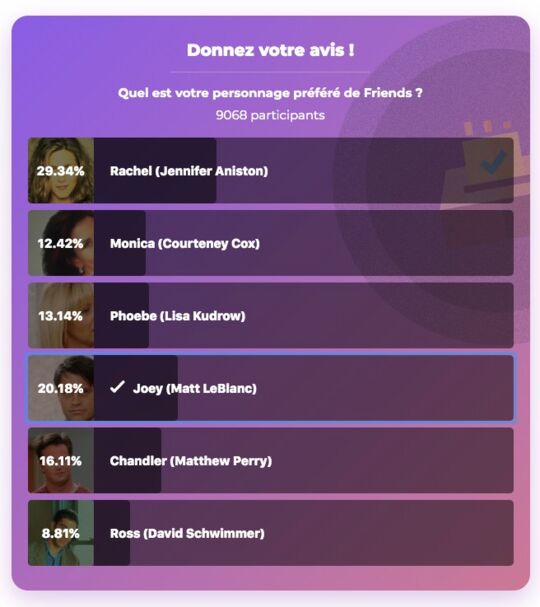This screenshot has width=540, height=607.
Task: Click the 'Donnez votre avis !' heading
Action: [x=270, y=50]
